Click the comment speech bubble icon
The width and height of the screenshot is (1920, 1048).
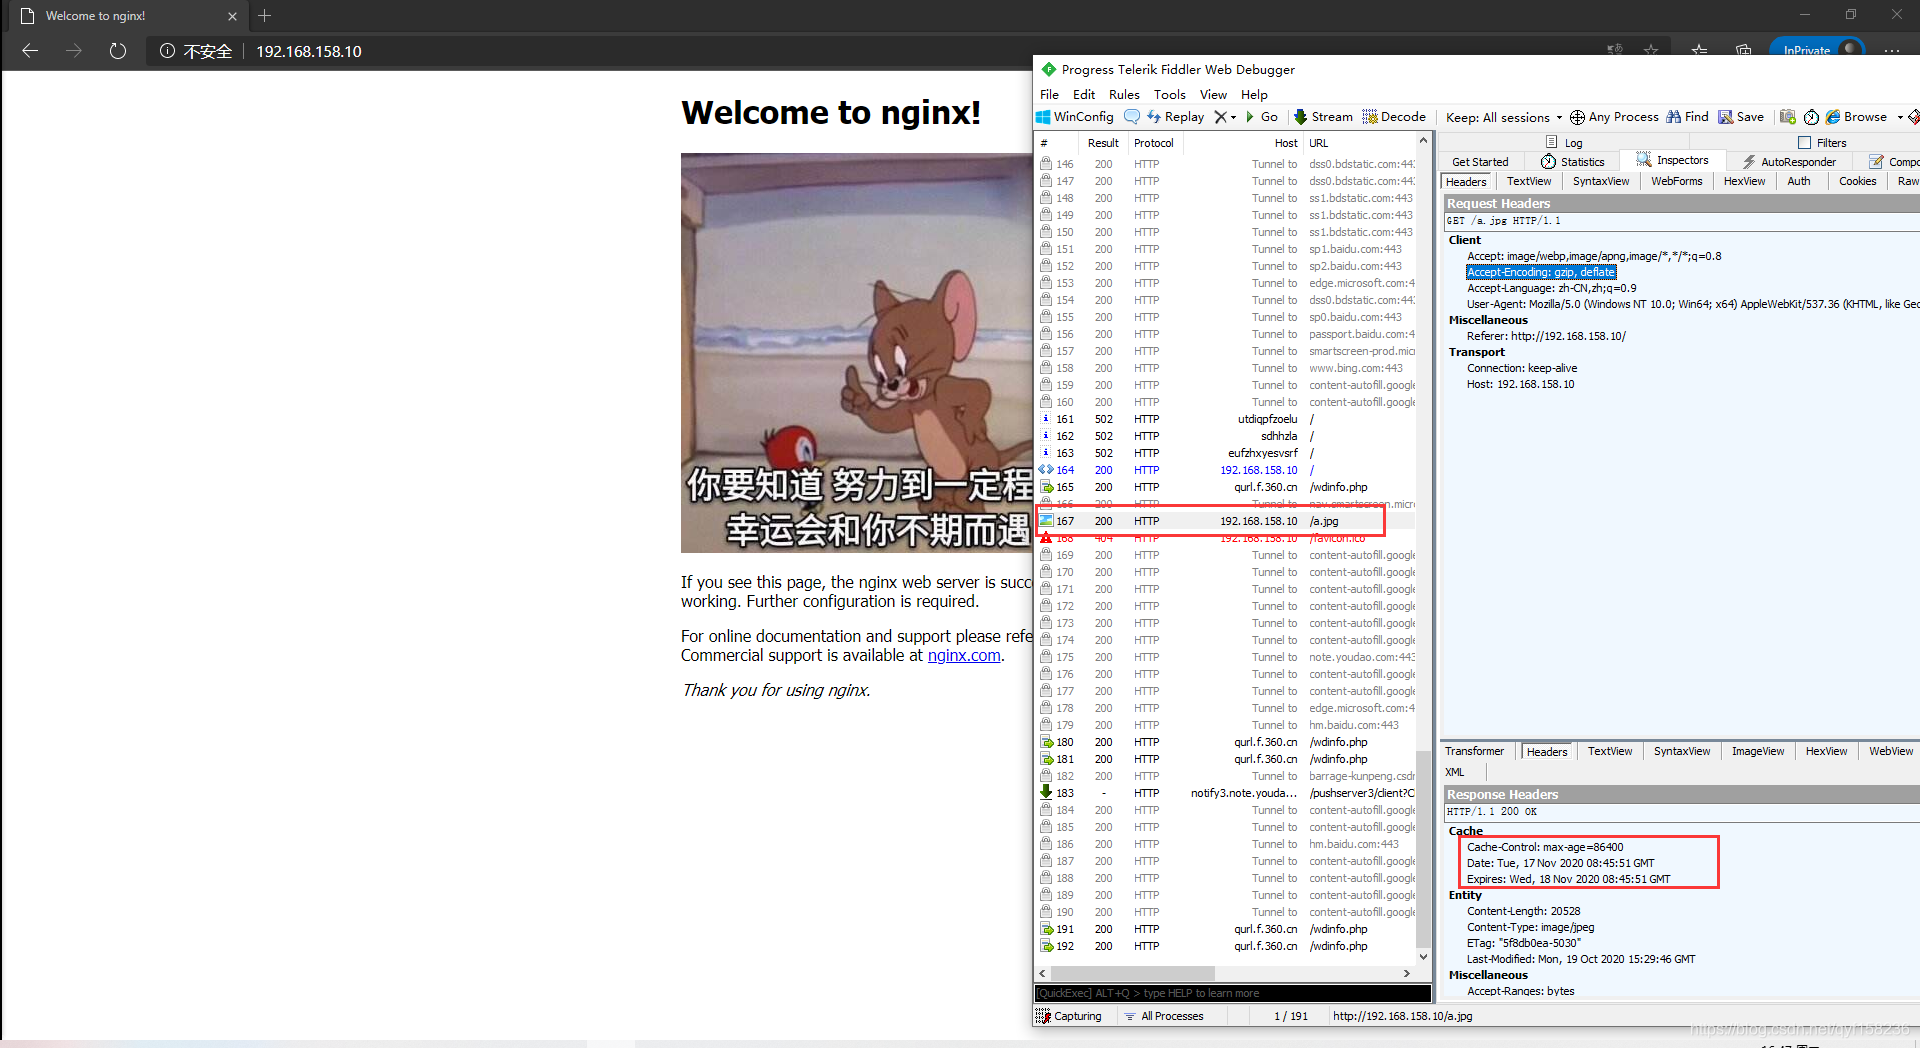(1132, 117)
